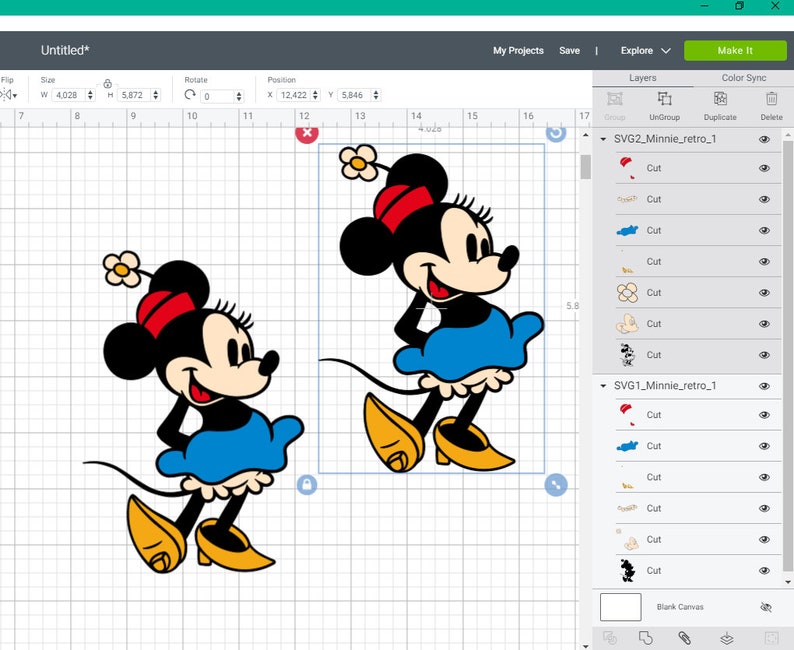Click the height H input field
This screenshot has width=794, height=650.
(x=135, y=95)
